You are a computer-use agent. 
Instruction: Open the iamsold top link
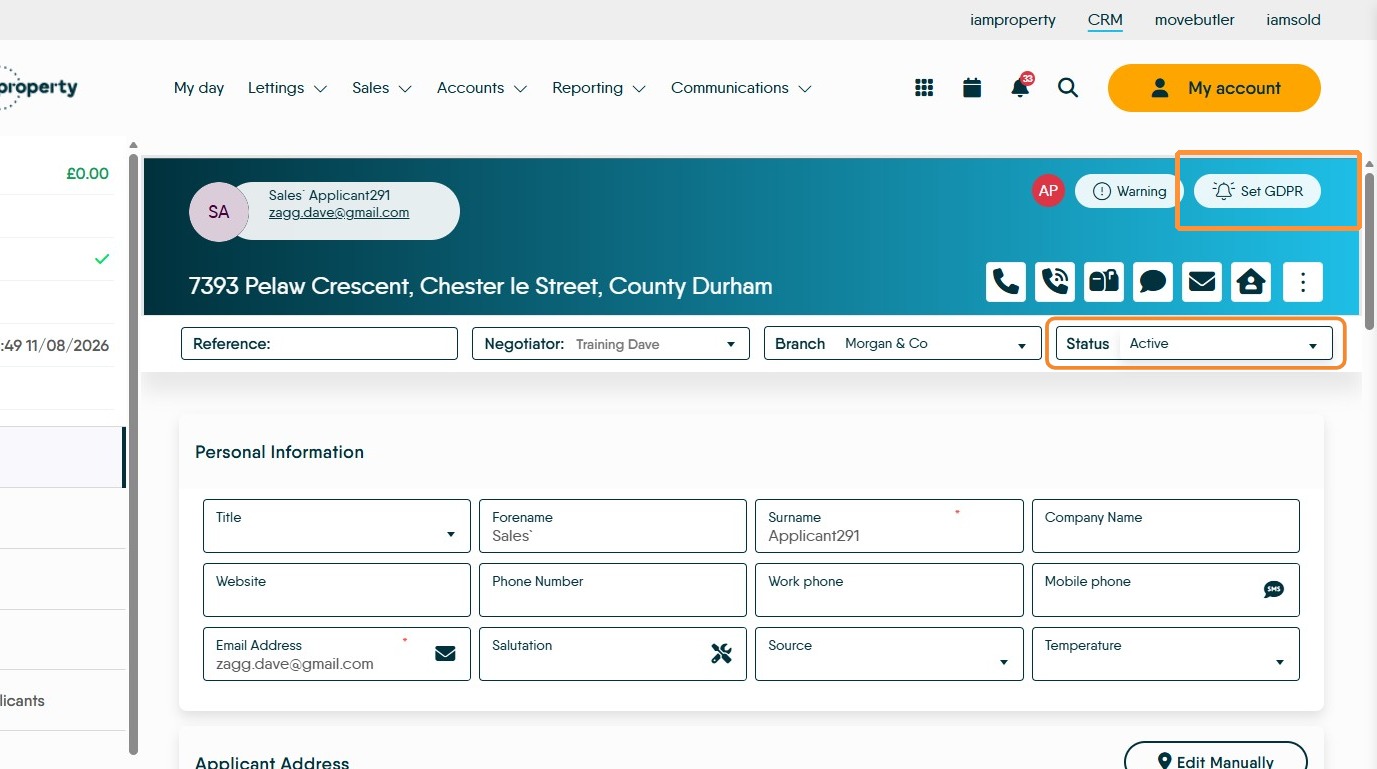pyautogui.click(x=1293, y=20)
